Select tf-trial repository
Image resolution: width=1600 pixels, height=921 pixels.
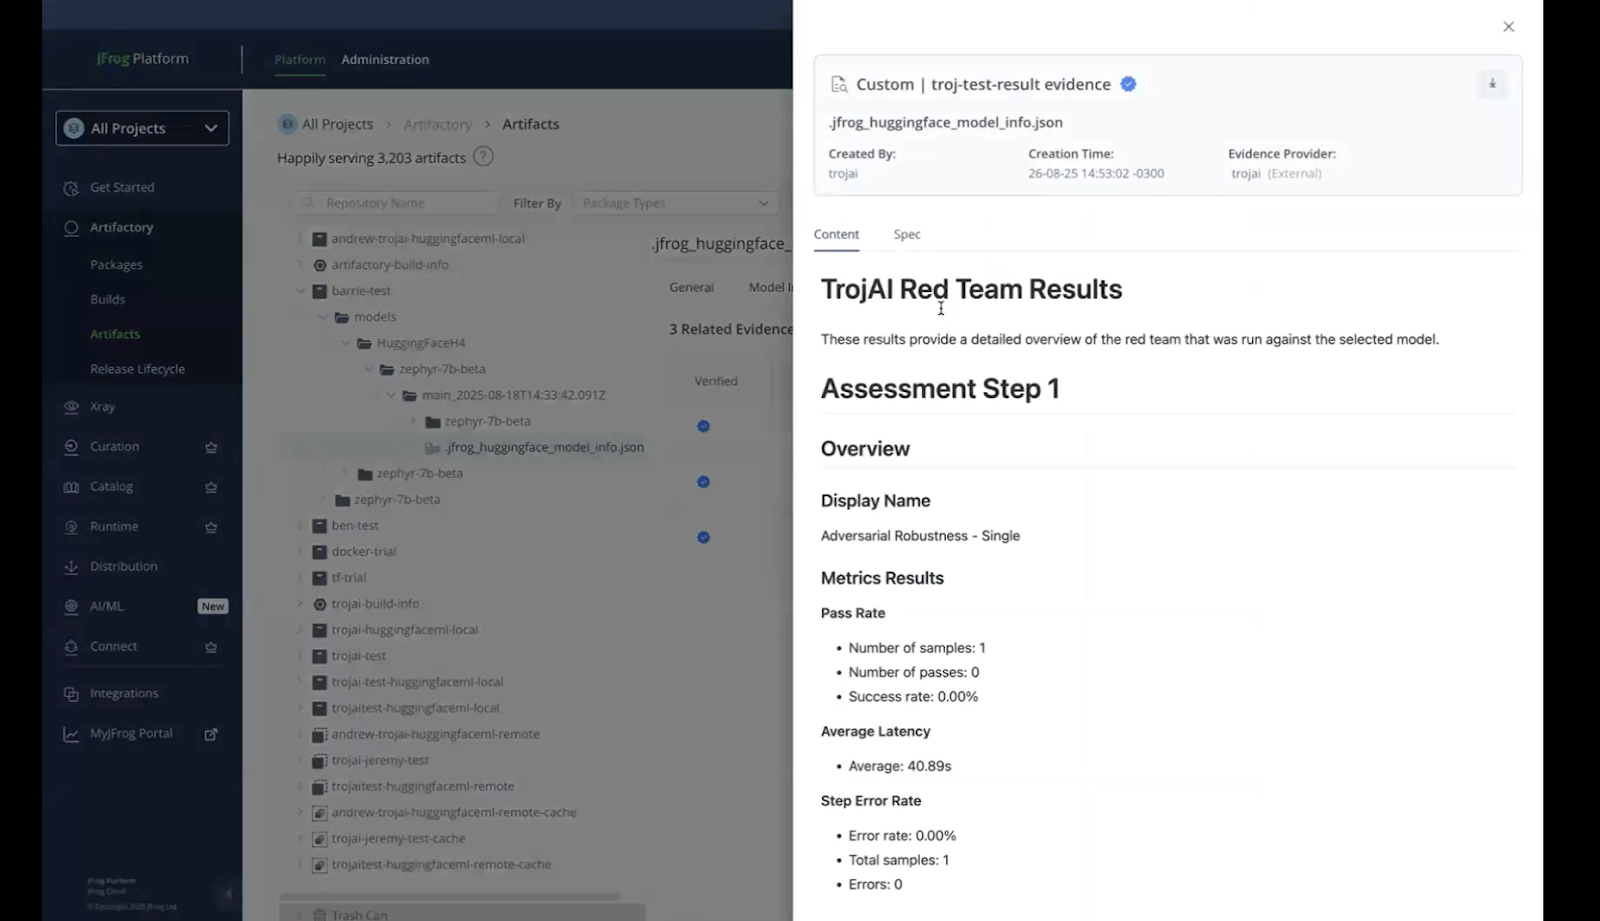[x=349, y=577]
